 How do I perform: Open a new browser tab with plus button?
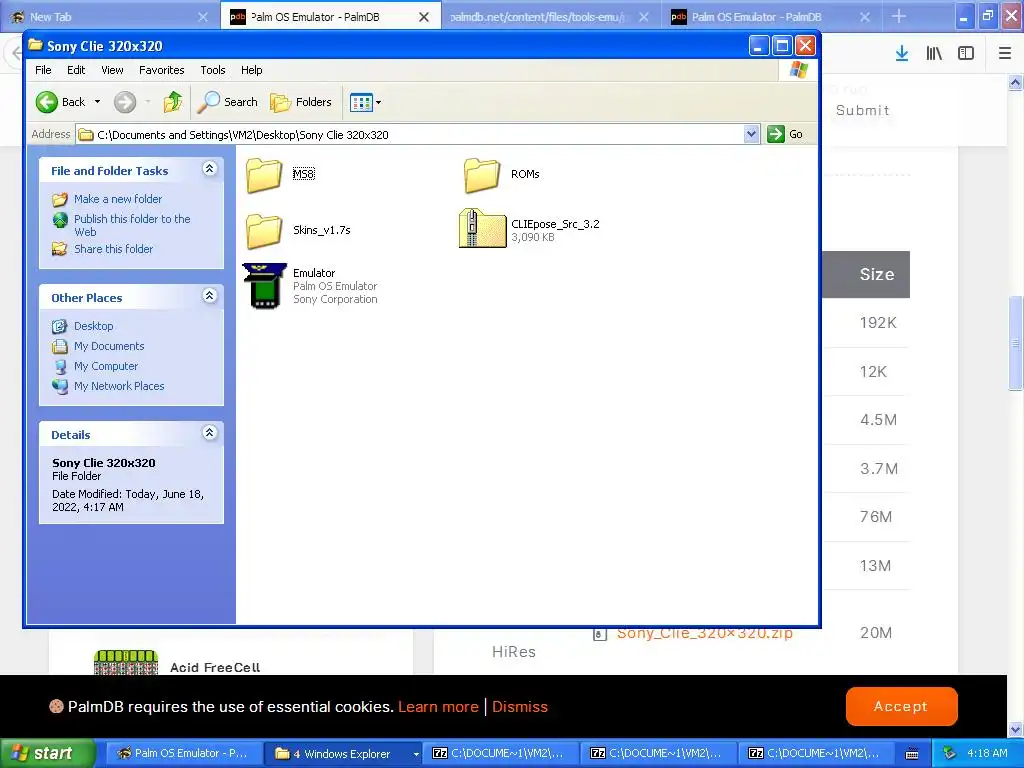[899, 16]
